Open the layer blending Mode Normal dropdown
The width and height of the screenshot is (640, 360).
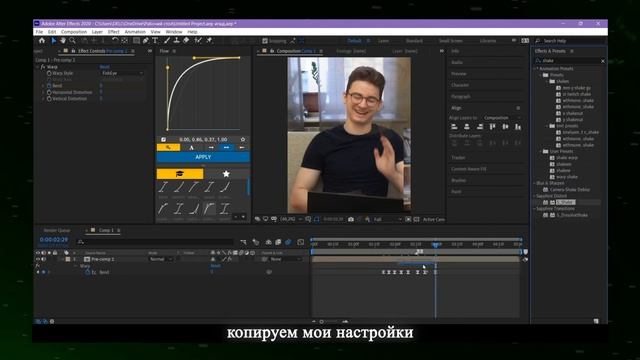160,259
